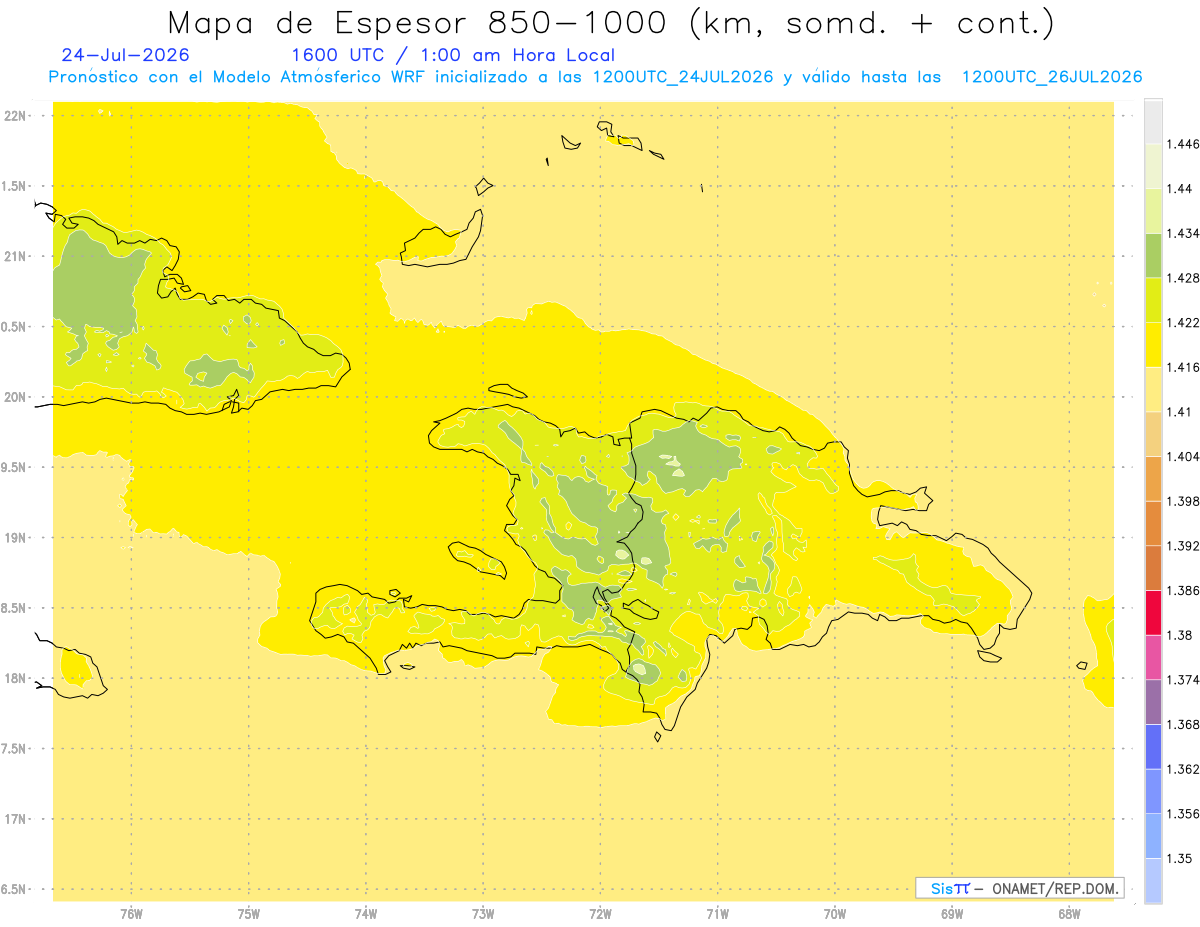Click the colorbar value '1.422'
Viewport: 1200px width, 927px height.
(1182, 323)
